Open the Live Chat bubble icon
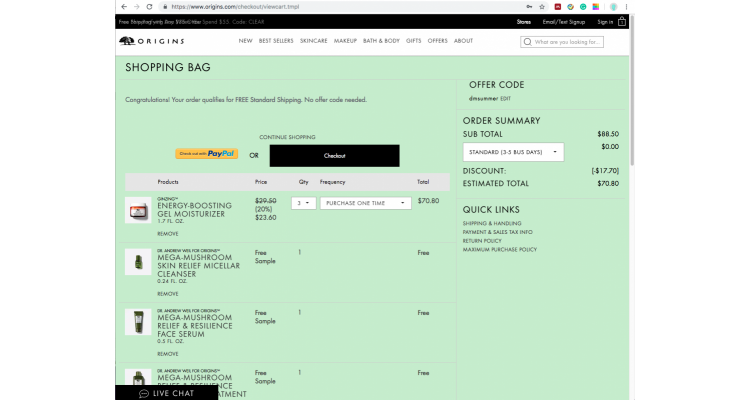This screenshot has width=750, height=400. [x=144, y=393]
